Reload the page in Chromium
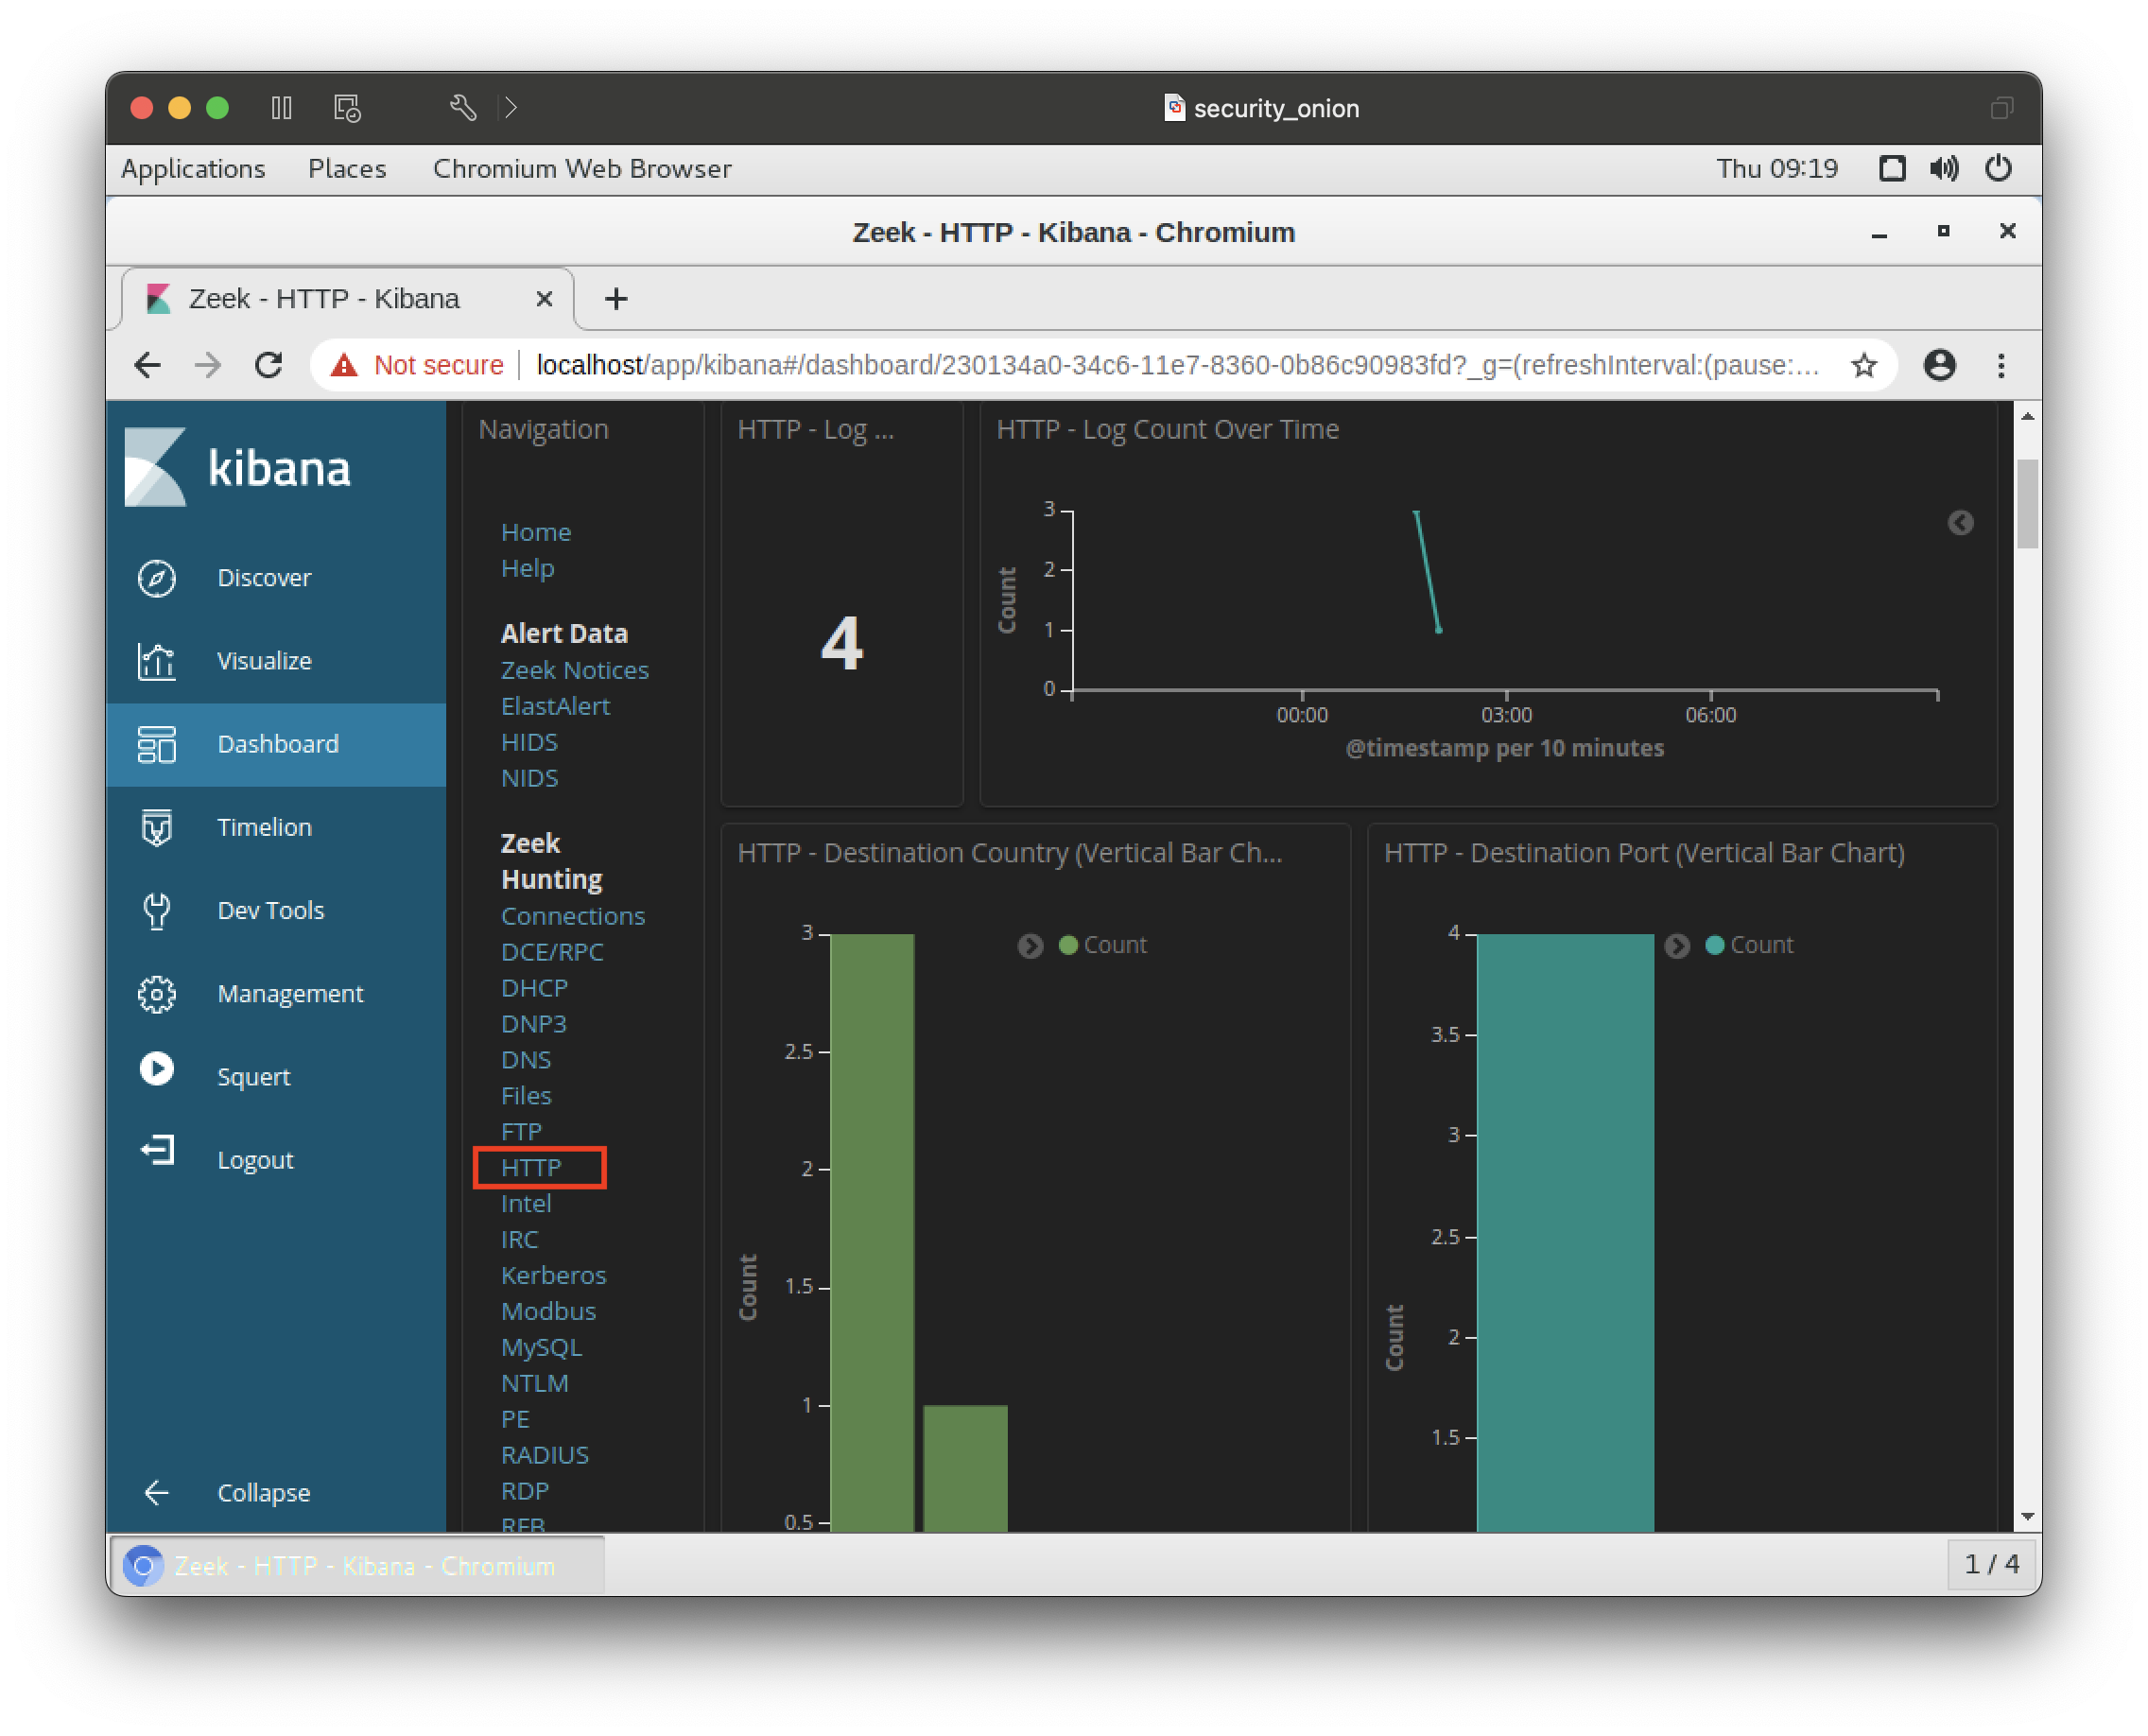Image resolution: width=2148 pixels, height=1736 pixels. (x=268, y=365)
